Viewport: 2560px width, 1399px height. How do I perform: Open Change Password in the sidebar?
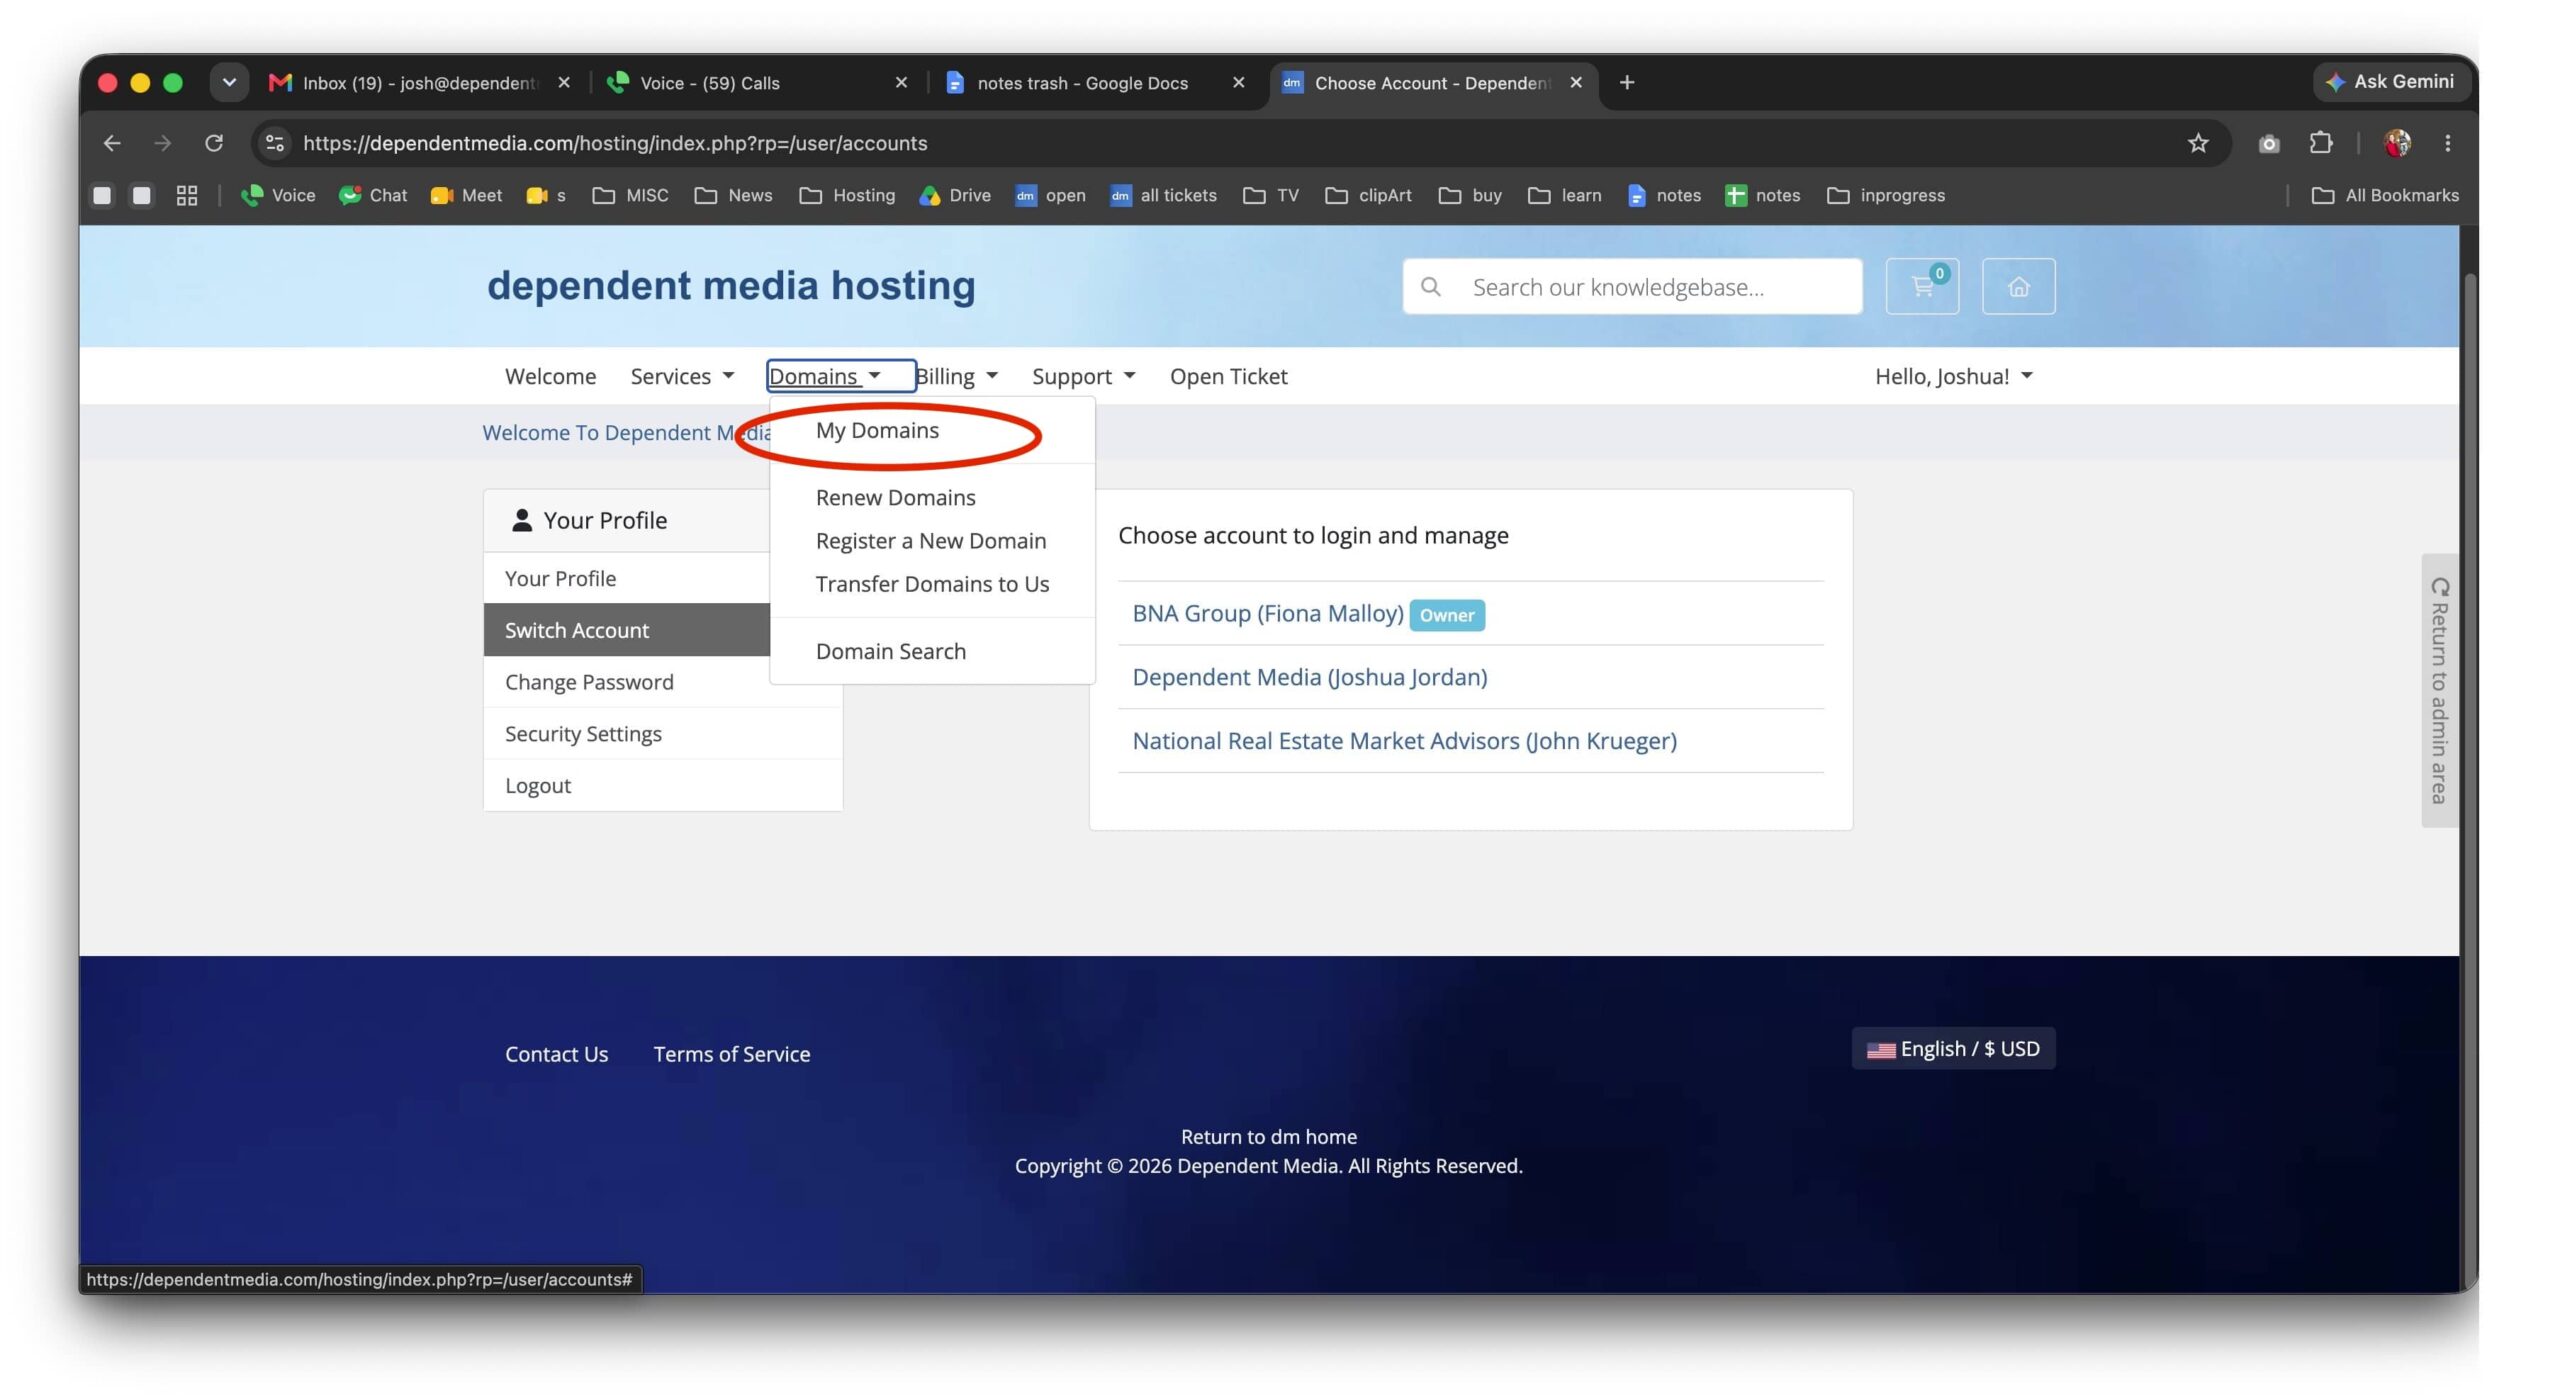coord(662,682)
